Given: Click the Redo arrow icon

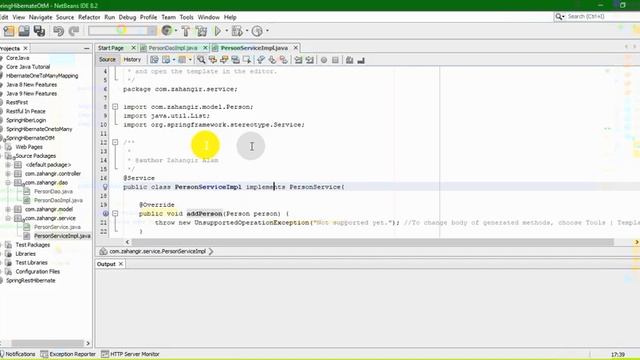Looking at the screenshot, I should click(x=73, y=31).
